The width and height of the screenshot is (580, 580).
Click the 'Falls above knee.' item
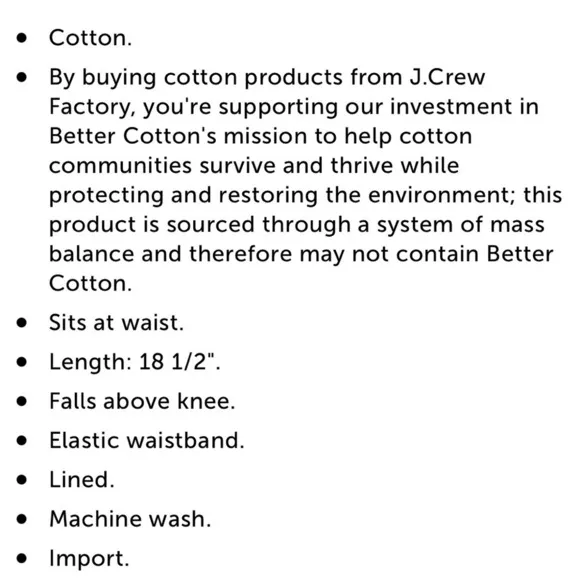click(x=142, y=401)
